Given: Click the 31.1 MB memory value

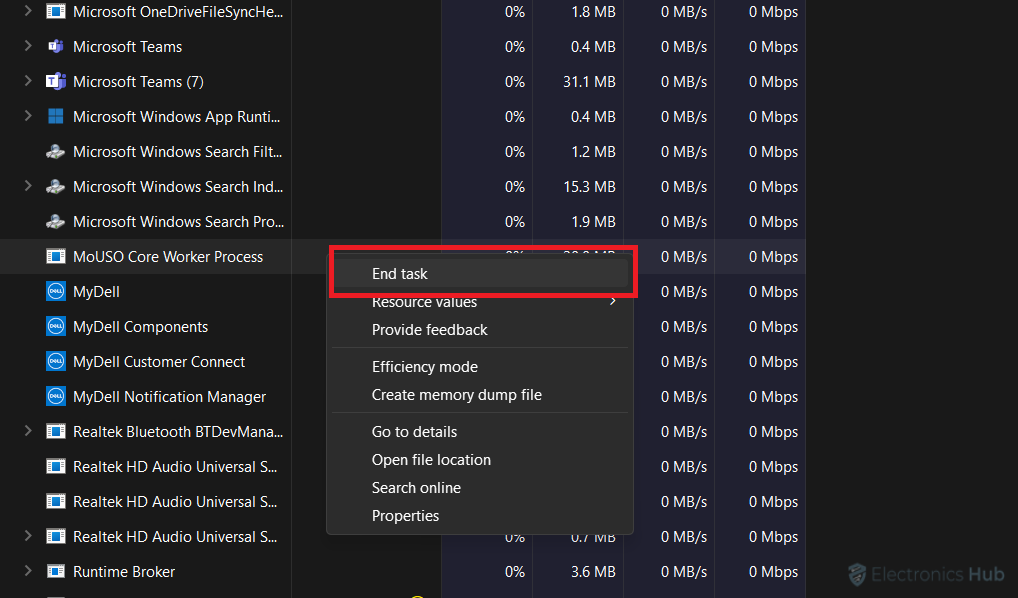Looking at the screenshot, I should (x=589, y=82).
